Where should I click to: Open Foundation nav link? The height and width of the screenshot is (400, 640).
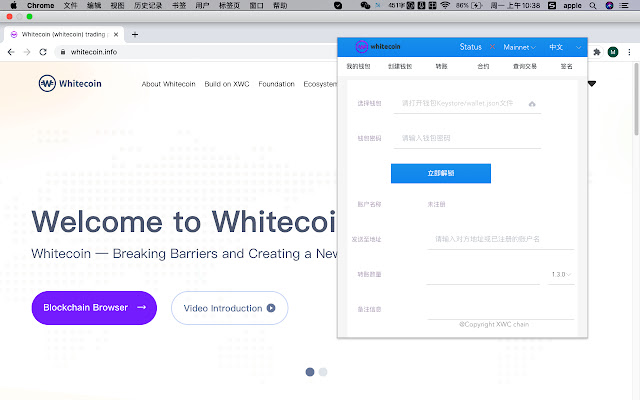click(x=276, y=84)
